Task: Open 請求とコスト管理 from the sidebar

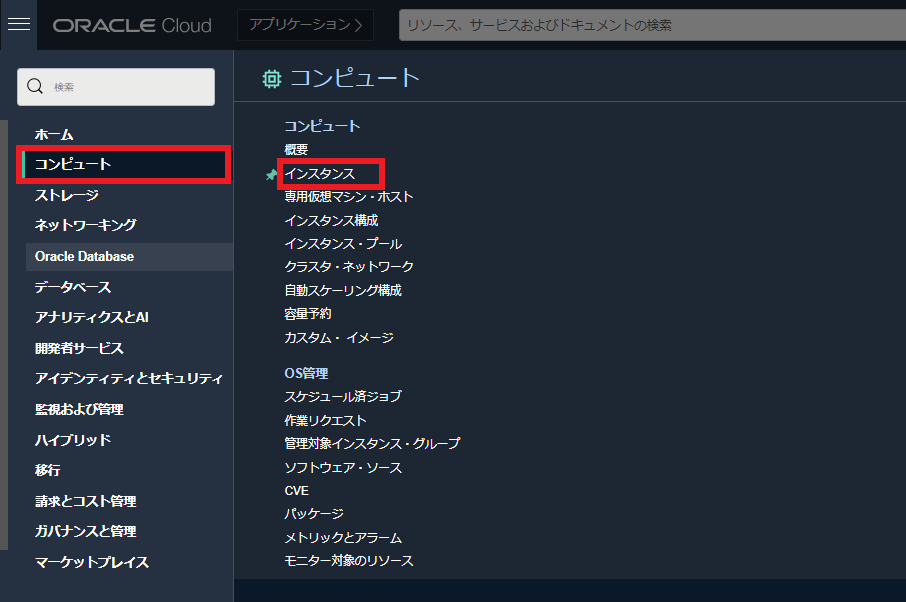Action: tap(88, 501)
